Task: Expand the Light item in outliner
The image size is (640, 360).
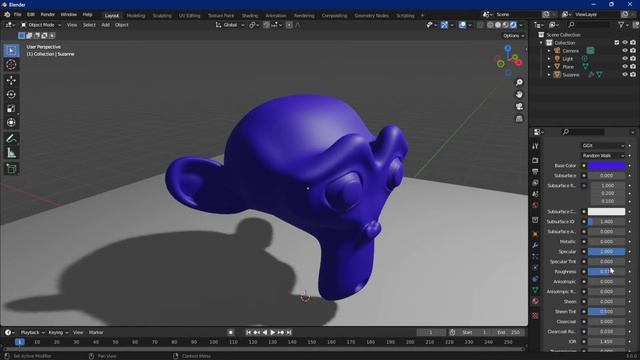Action: [x=549, y=59]
